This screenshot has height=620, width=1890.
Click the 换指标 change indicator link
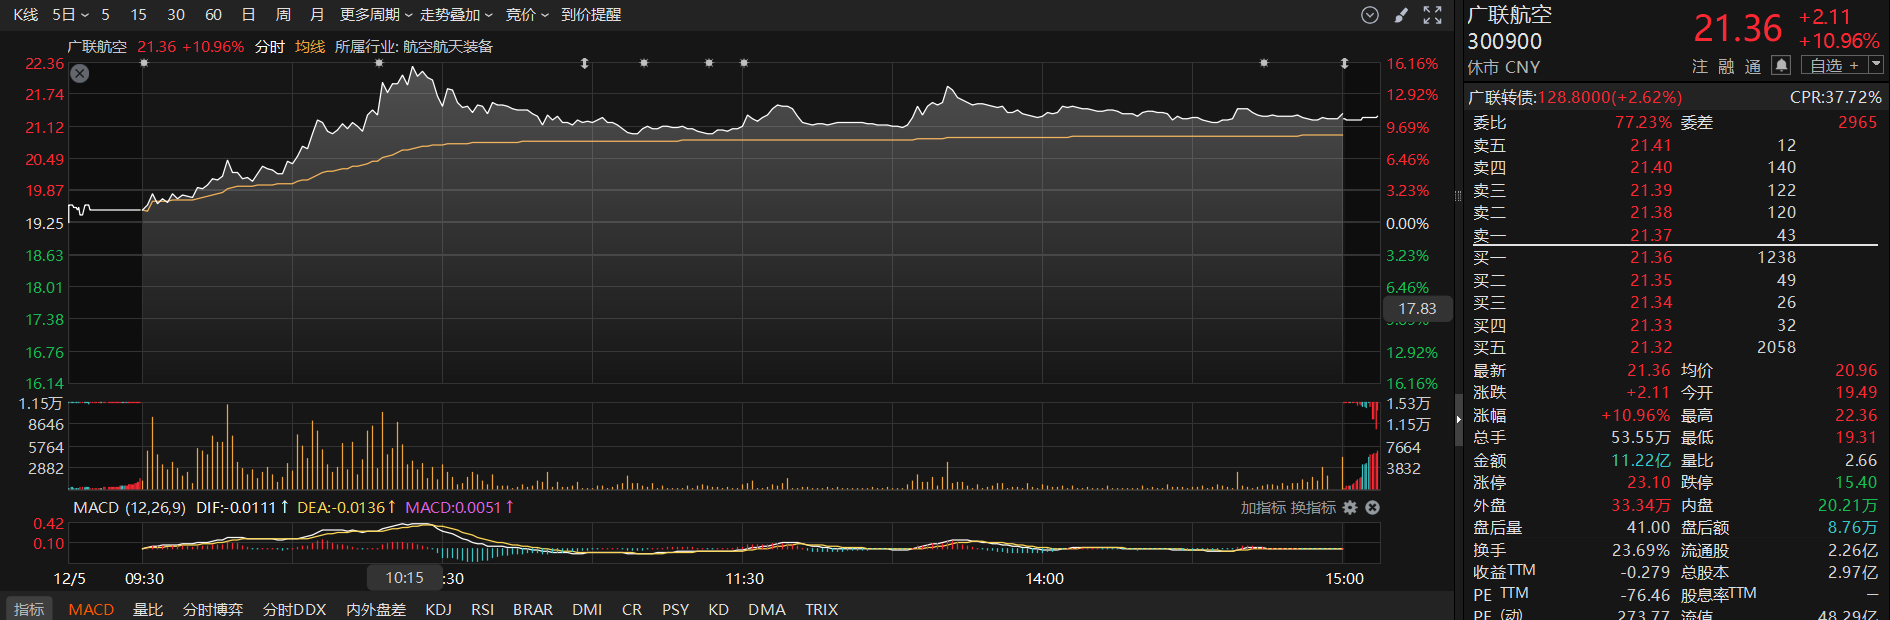pos(1313,508)
